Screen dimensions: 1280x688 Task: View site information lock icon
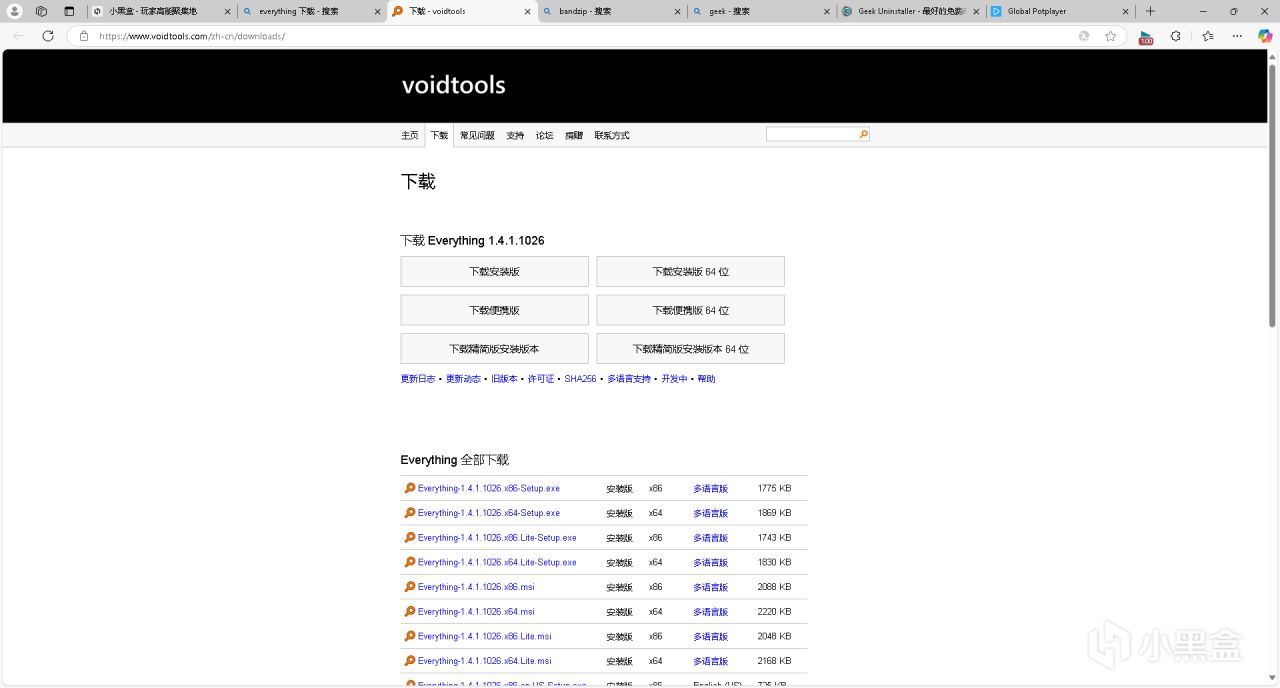(x=84, y=36)
